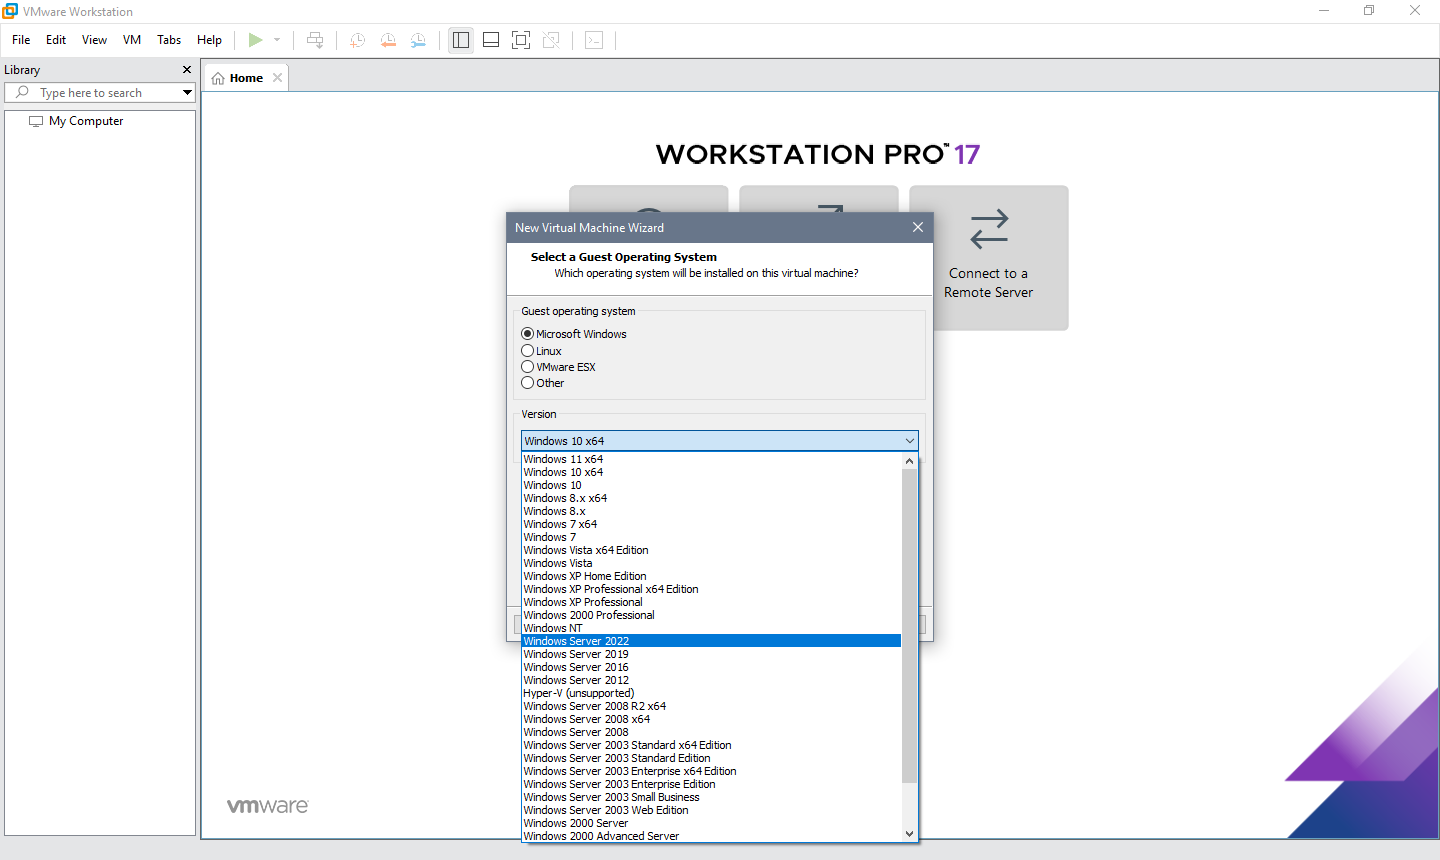Open the Edit menu

point(56,40)
